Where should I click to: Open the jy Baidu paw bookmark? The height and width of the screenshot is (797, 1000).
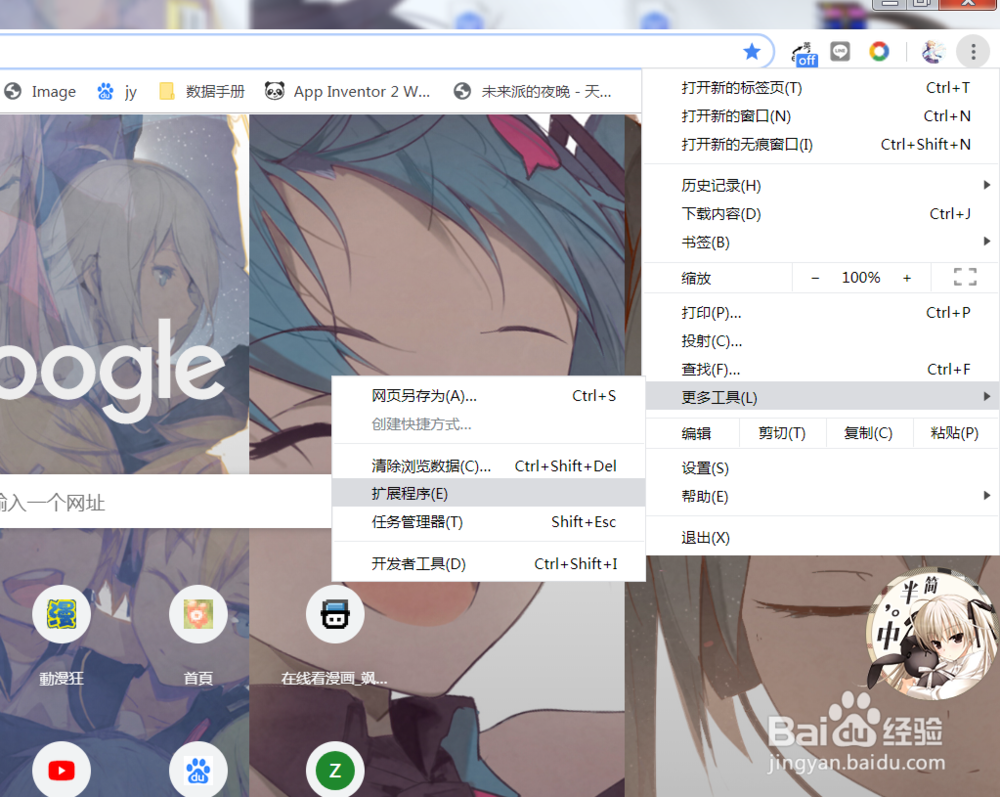coord(117,92)
